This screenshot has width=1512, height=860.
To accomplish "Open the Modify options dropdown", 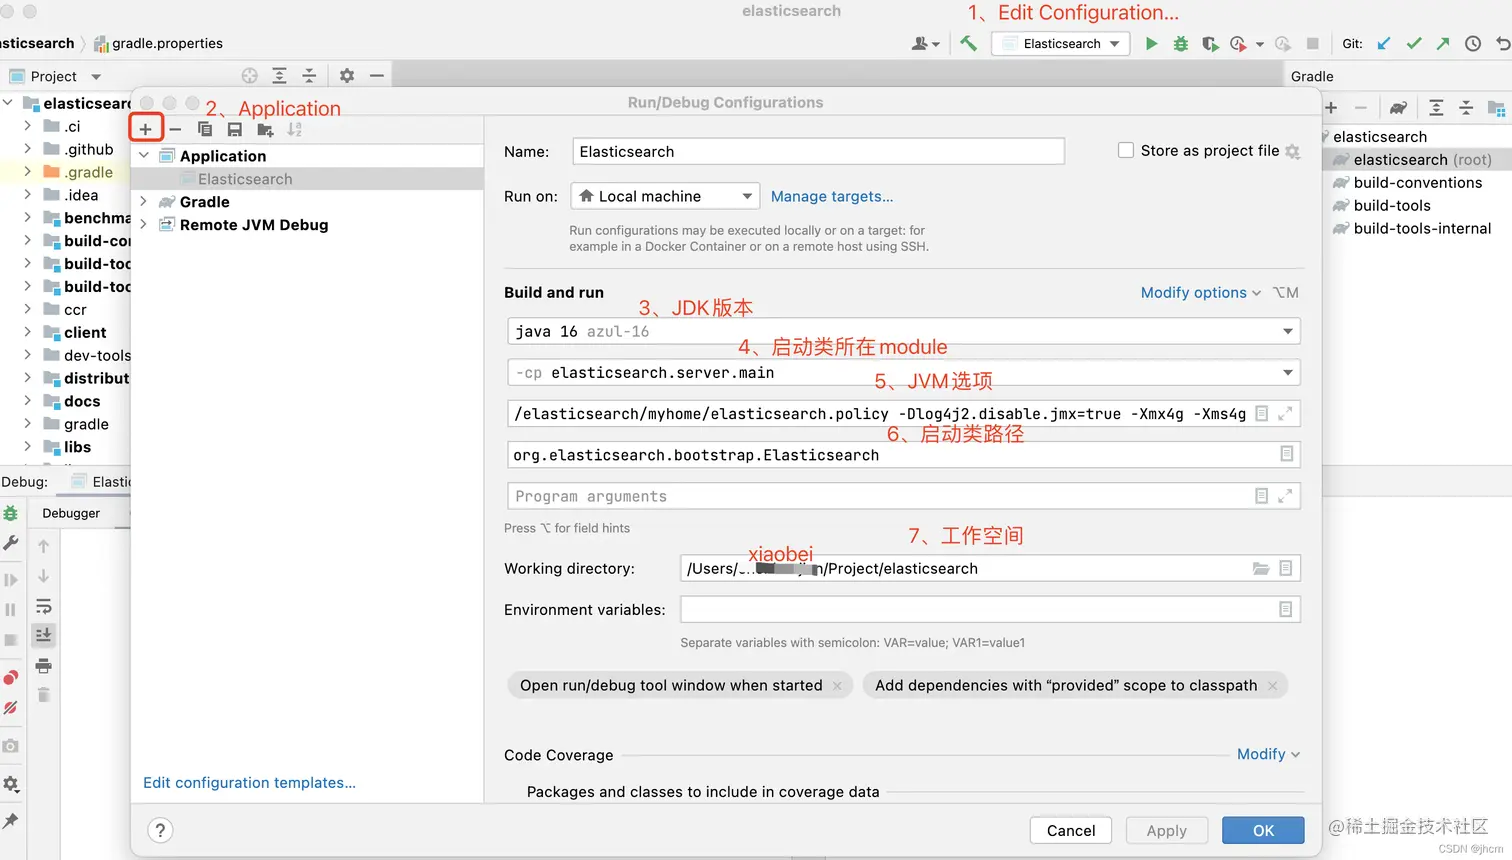I will coord(1201,292).
